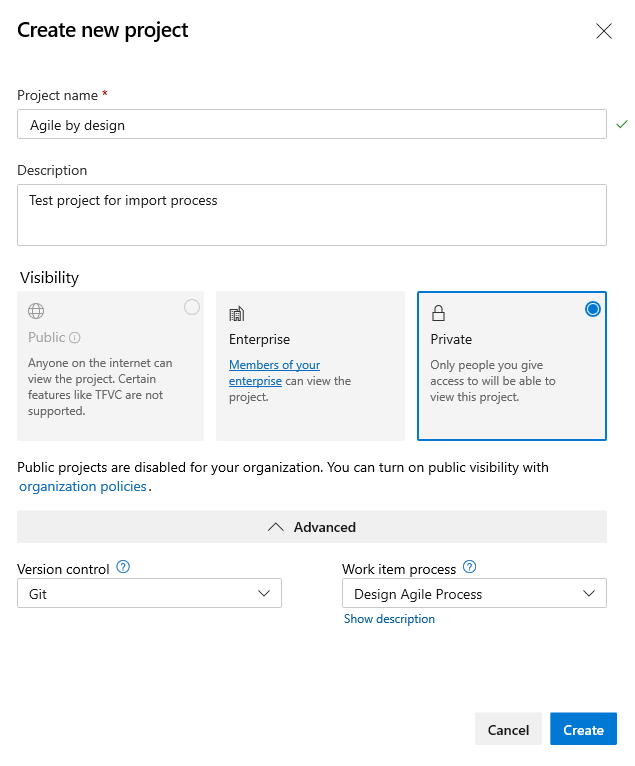Click the Show description link

point(389,619)
